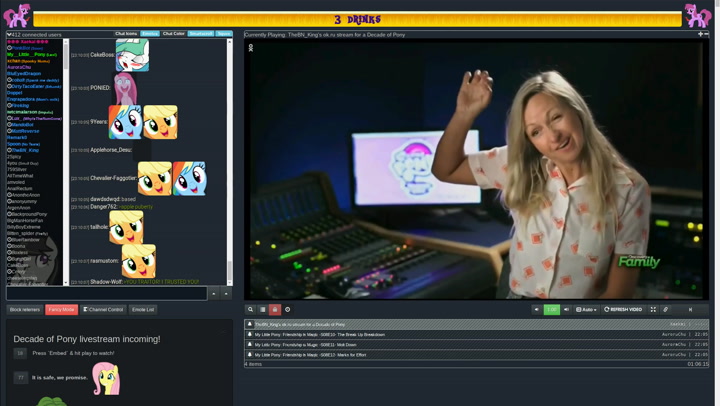This screenshot has height=406, width=720.
Task: Click the chat window vertical scrollbar
Action: click(x=229, y=160)
